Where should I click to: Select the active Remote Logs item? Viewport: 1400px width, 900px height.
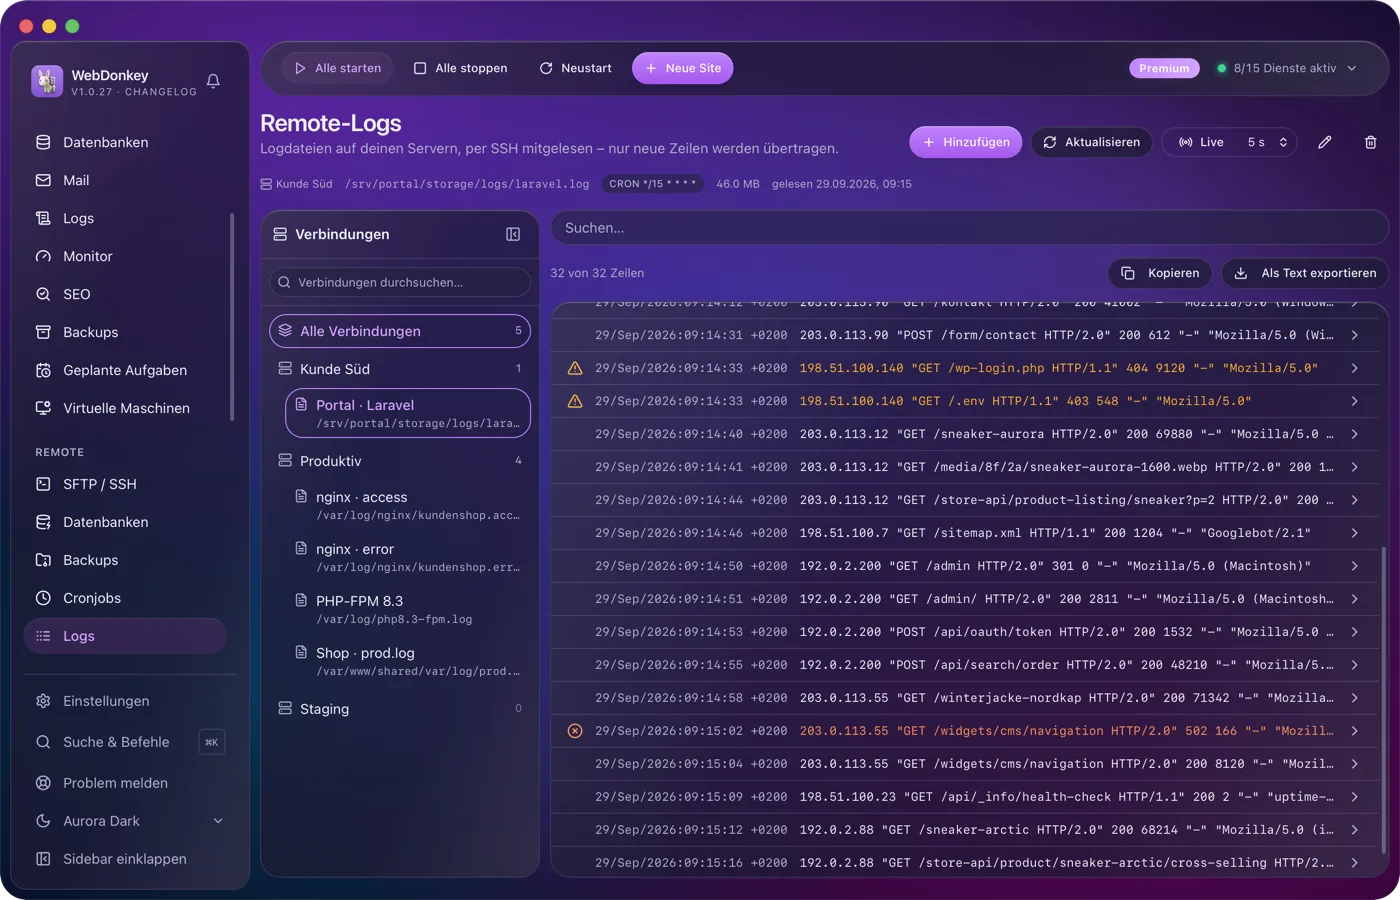pyautogui.click(x=126, y=636)
